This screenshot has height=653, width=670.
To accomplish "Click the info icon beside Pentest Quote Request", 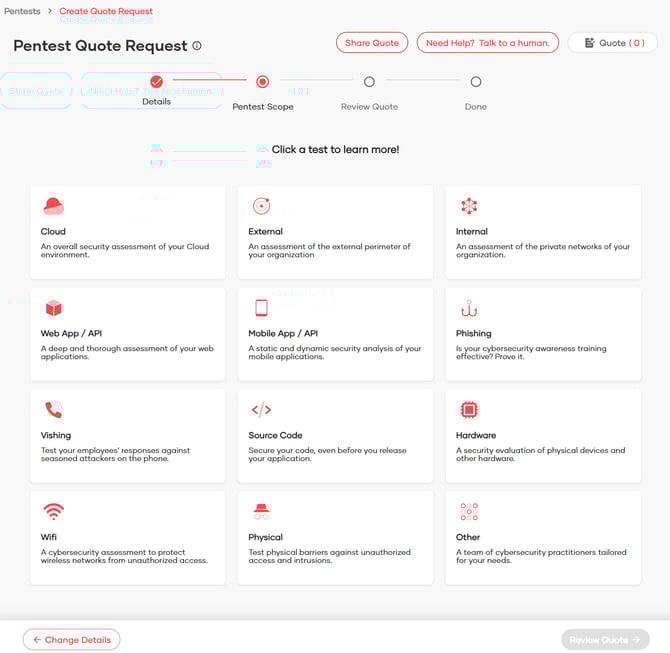I will pos(197,46).
